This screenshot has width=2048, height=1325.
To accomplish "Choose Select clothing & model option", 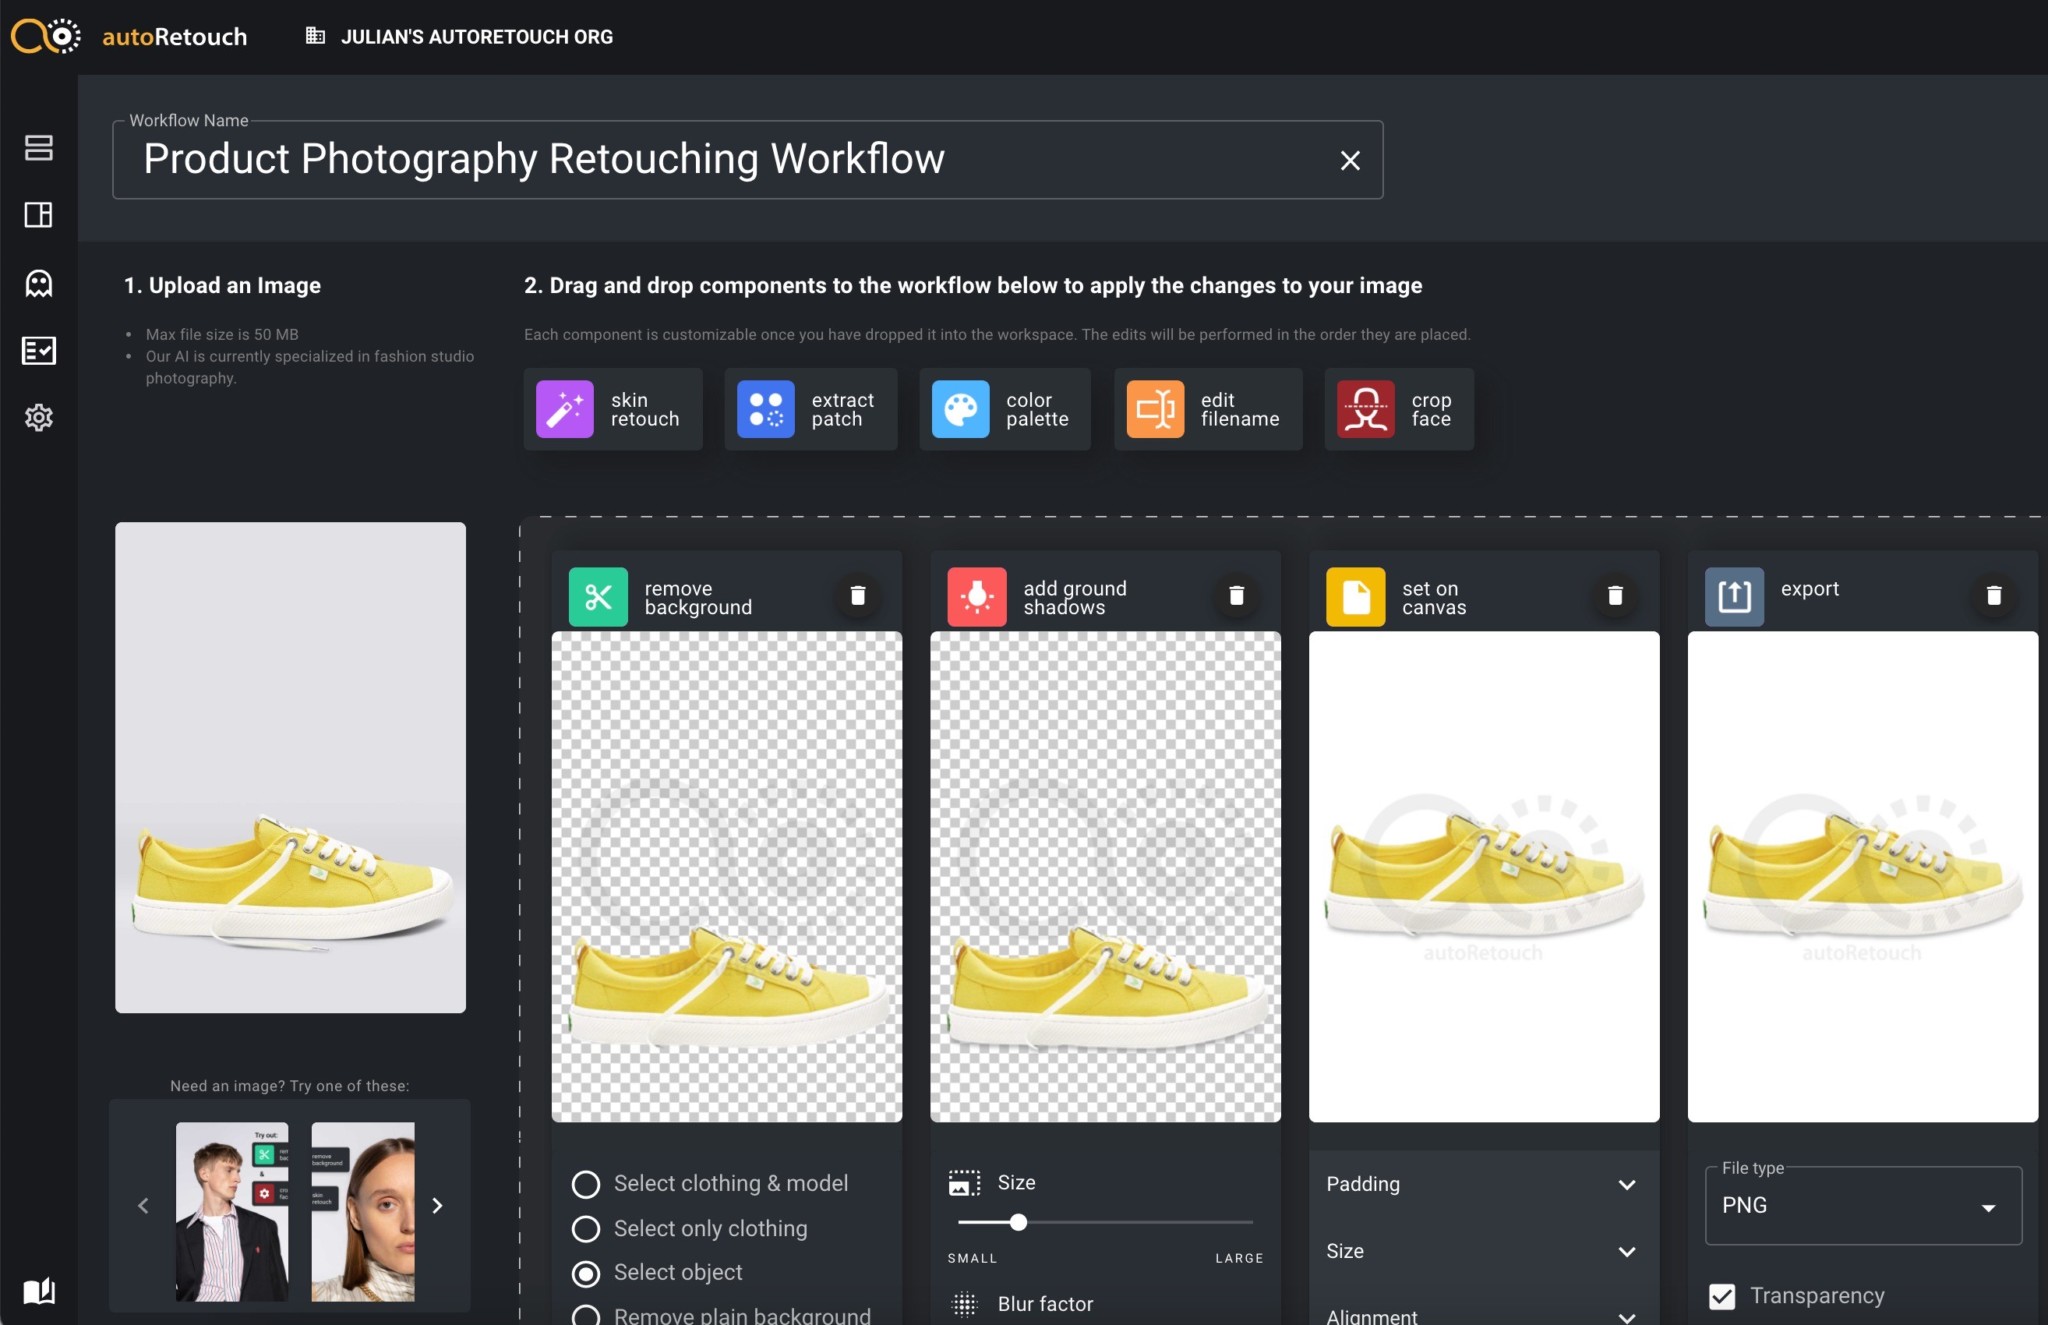I will [710, 1184].
